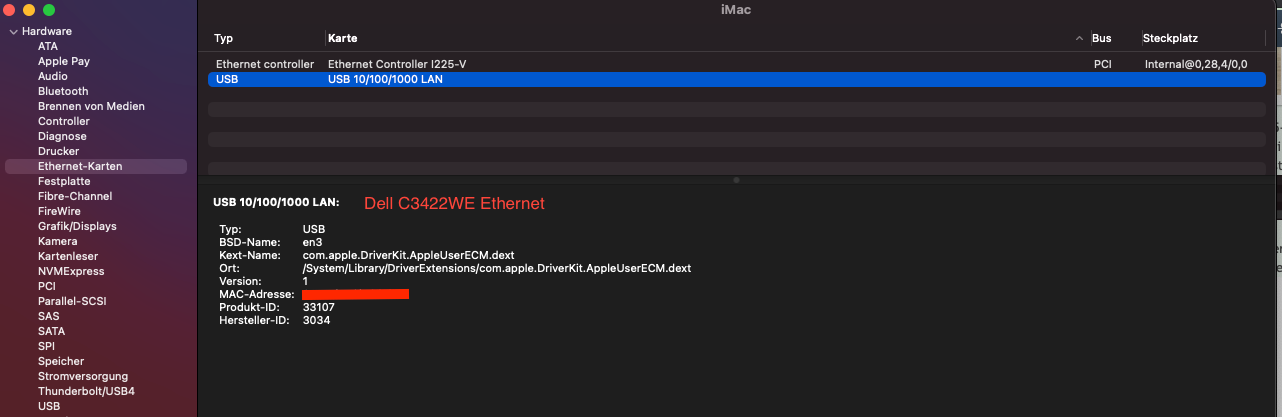
Task: Open Thunderbolt/USB4 in the sidebar
Action: coord(86,391)
